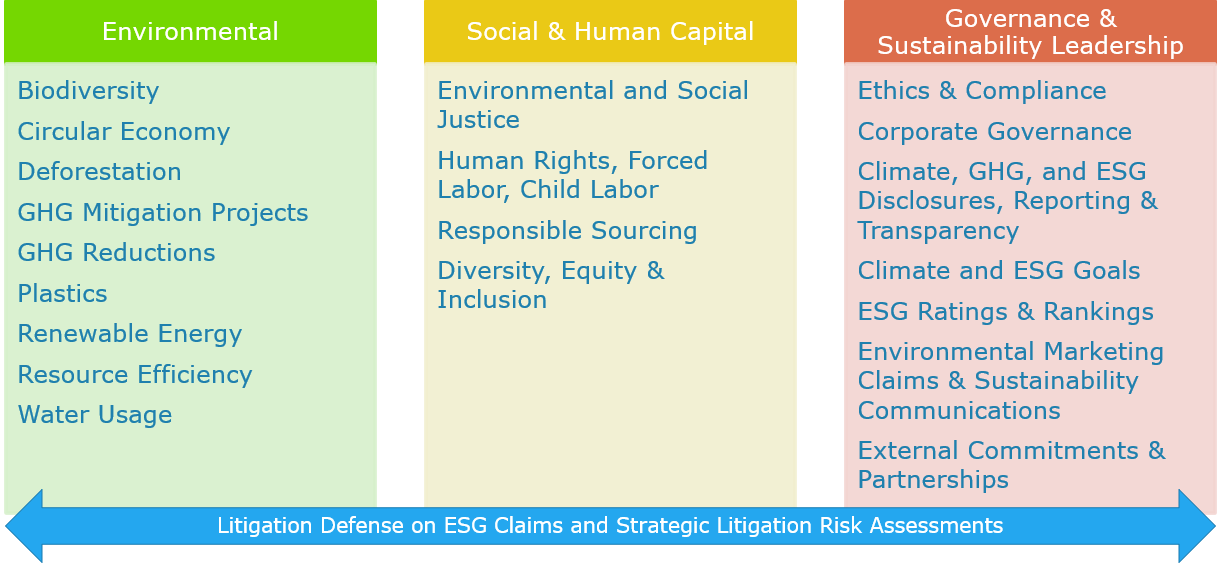Open the Corporate Governance link
The width and height of the screenshot is (1218, 568).
995,132
